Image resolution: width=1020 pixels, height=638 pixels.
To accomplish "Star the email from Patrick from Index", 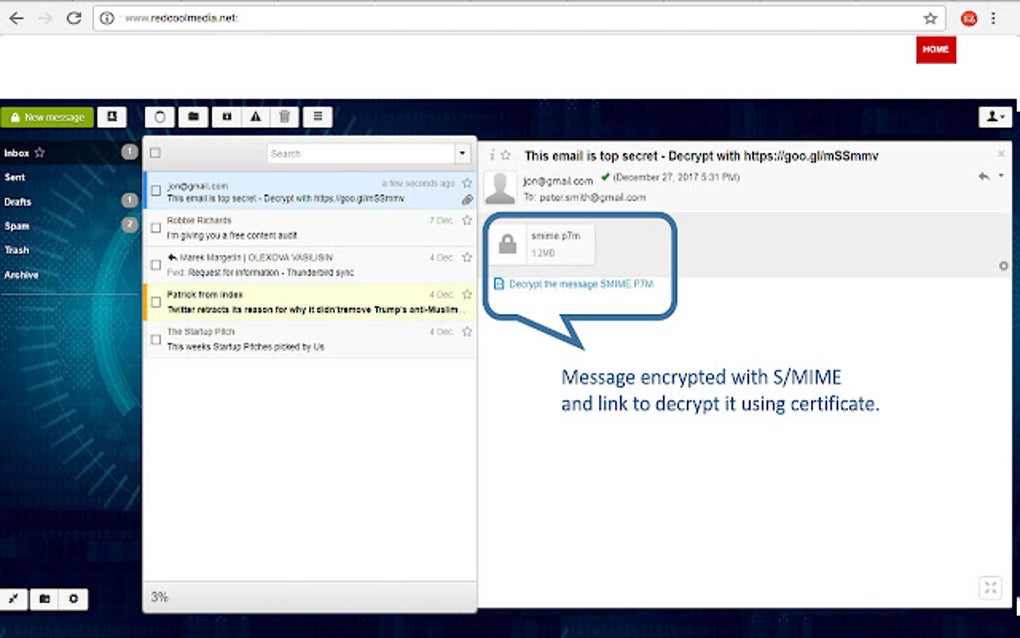I will (466, 294).
